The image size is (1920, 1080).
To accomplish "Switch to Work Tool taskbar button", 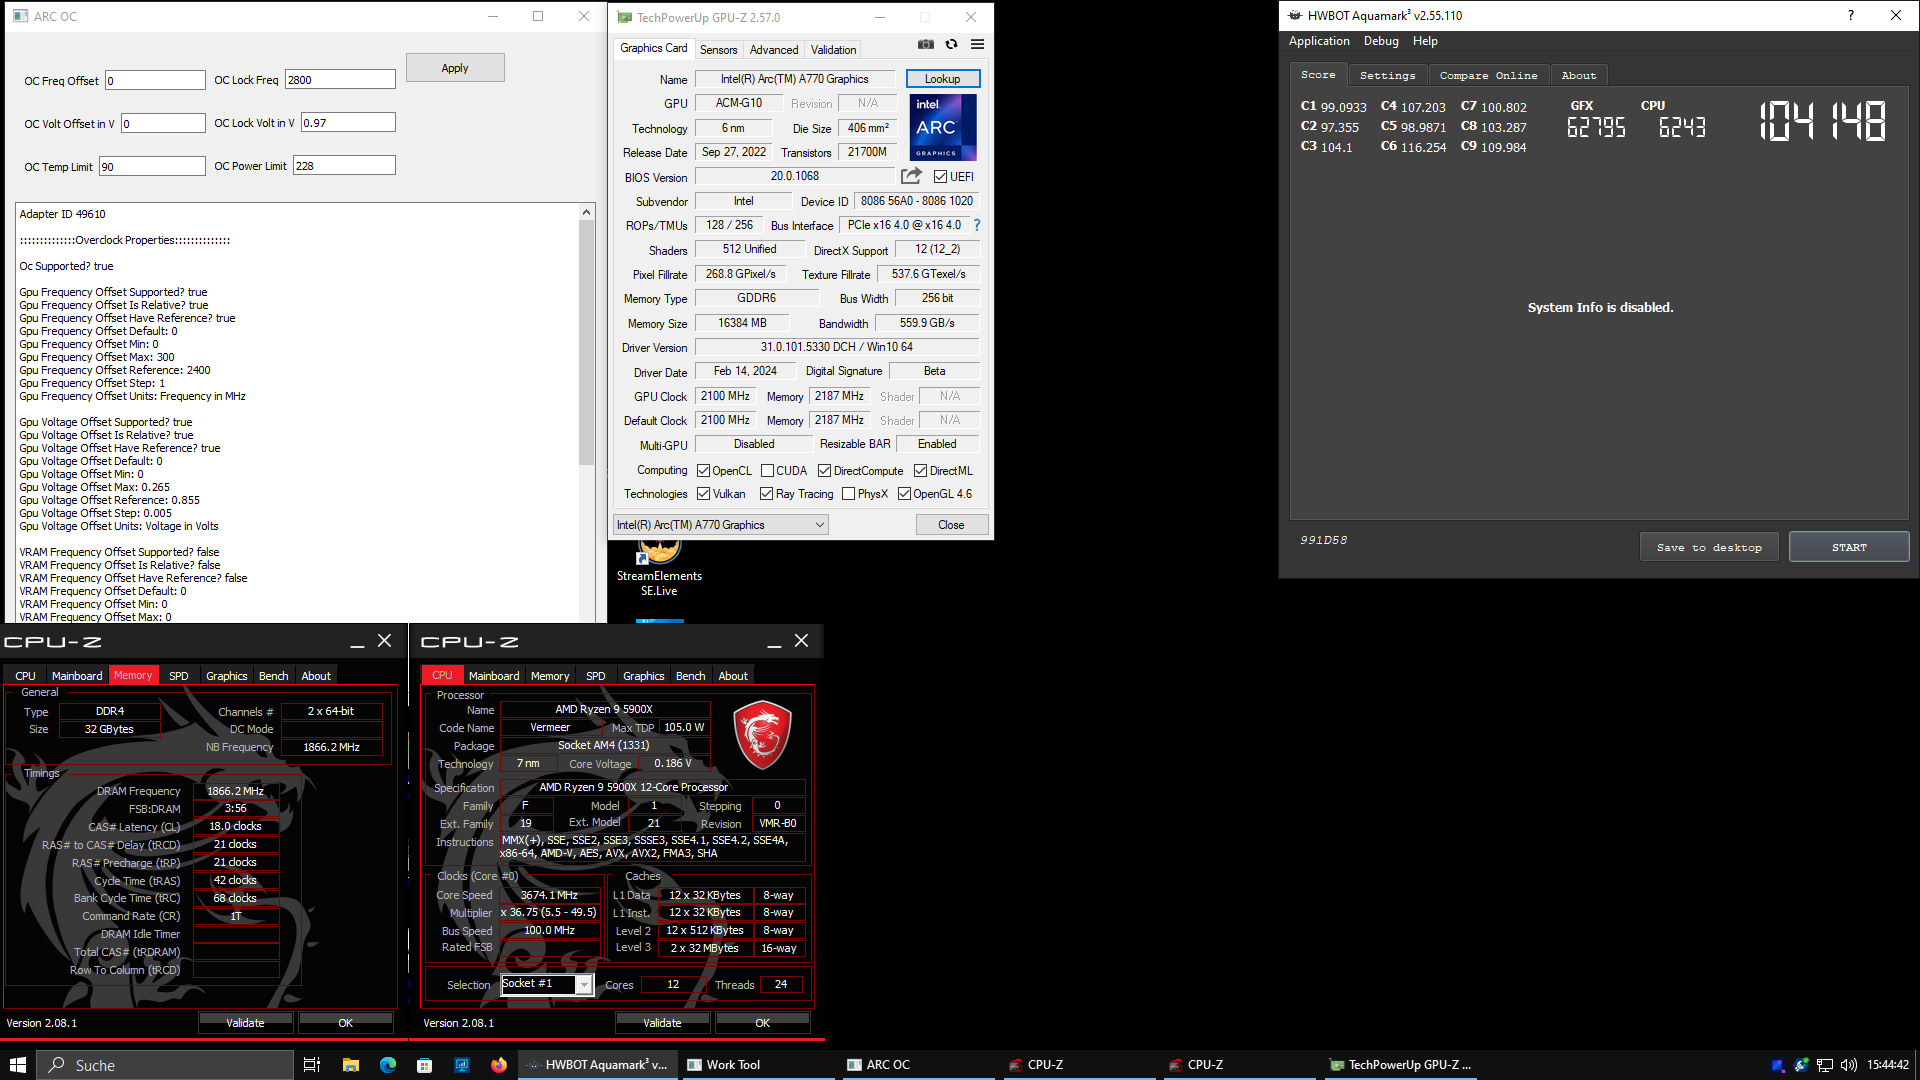I will tap(756, 1065).
